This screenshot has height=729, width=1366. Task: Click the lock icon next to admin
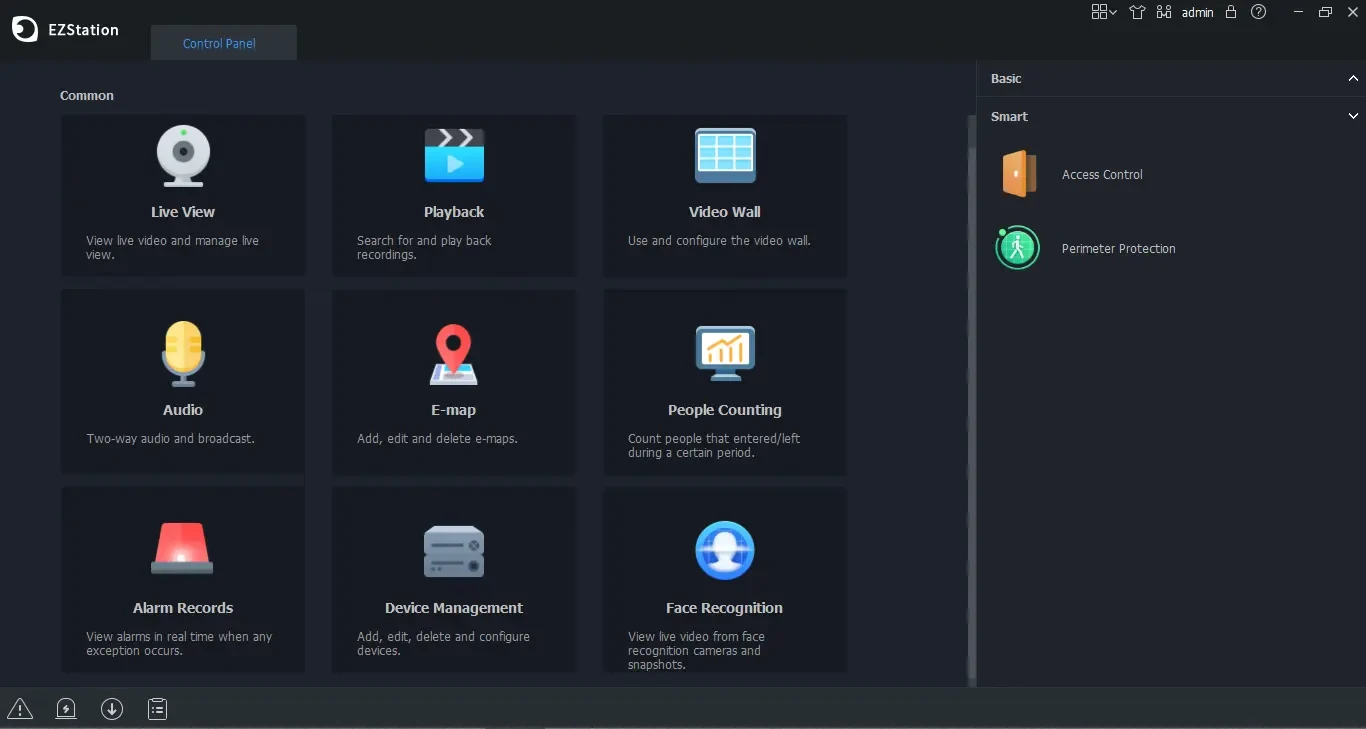[1231, 12]
